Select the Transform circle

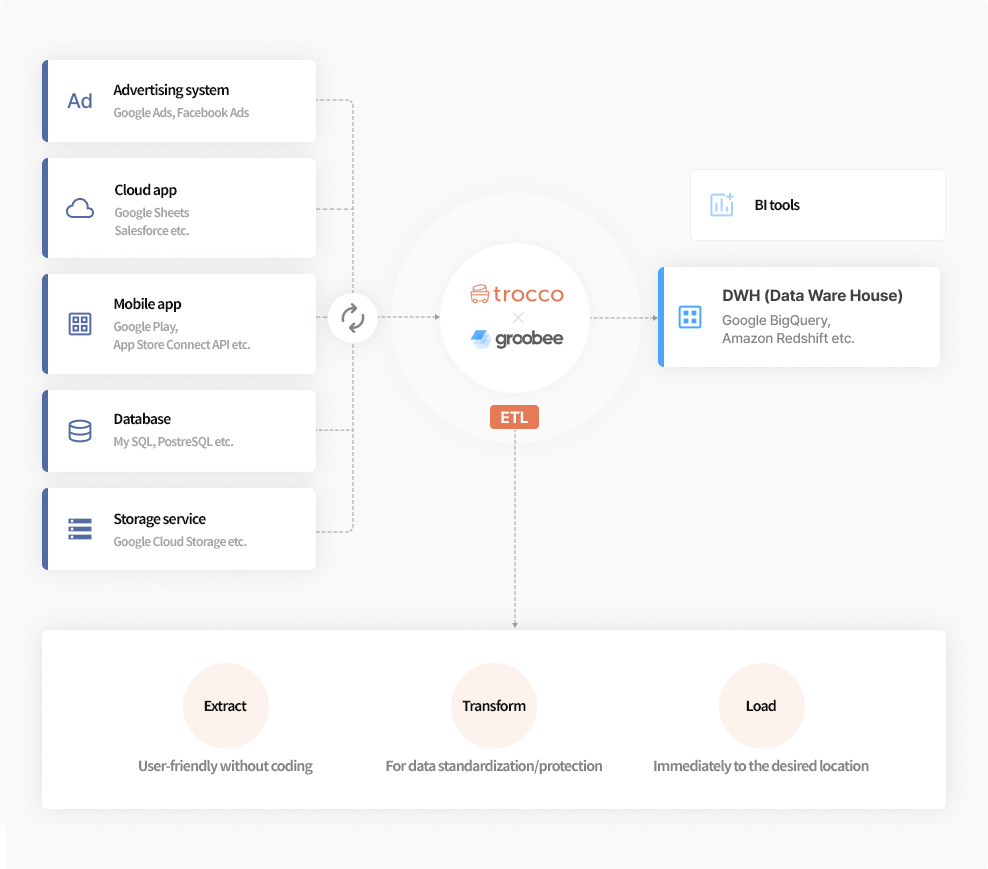click(494, 706)
